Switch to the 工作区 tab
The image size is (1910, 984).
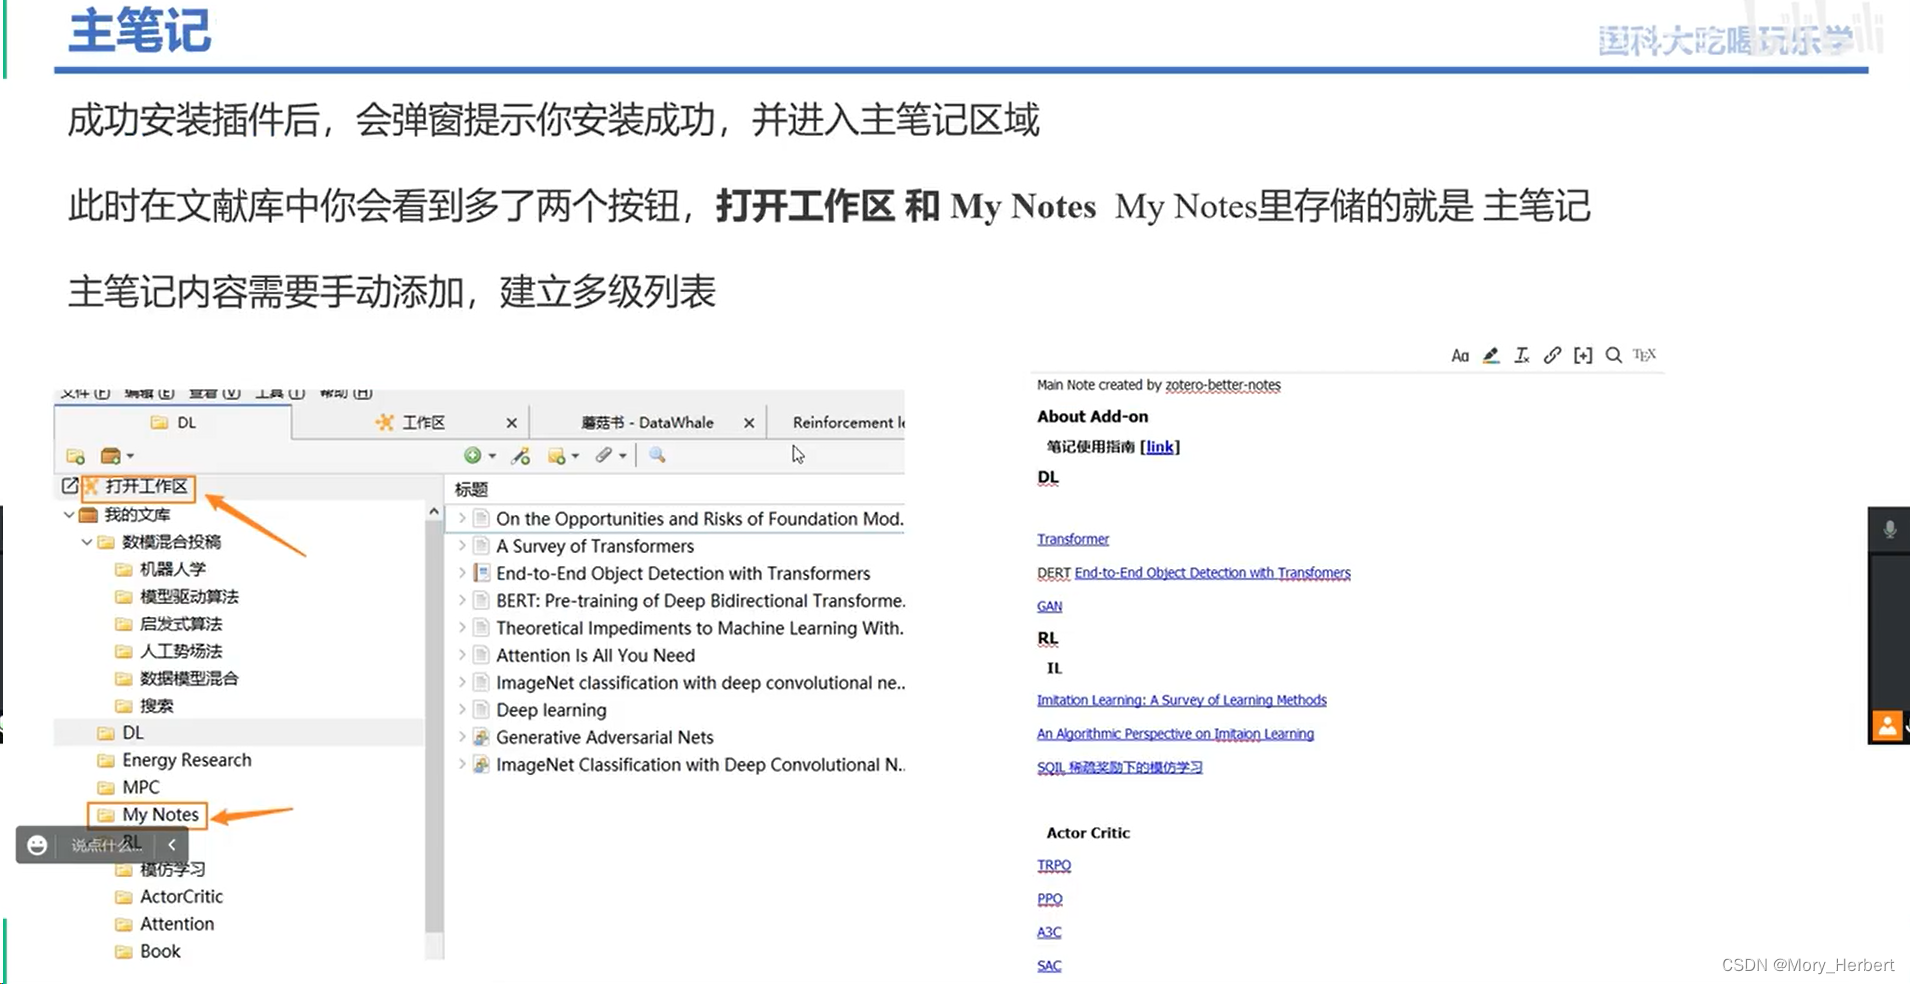(410, 422)
